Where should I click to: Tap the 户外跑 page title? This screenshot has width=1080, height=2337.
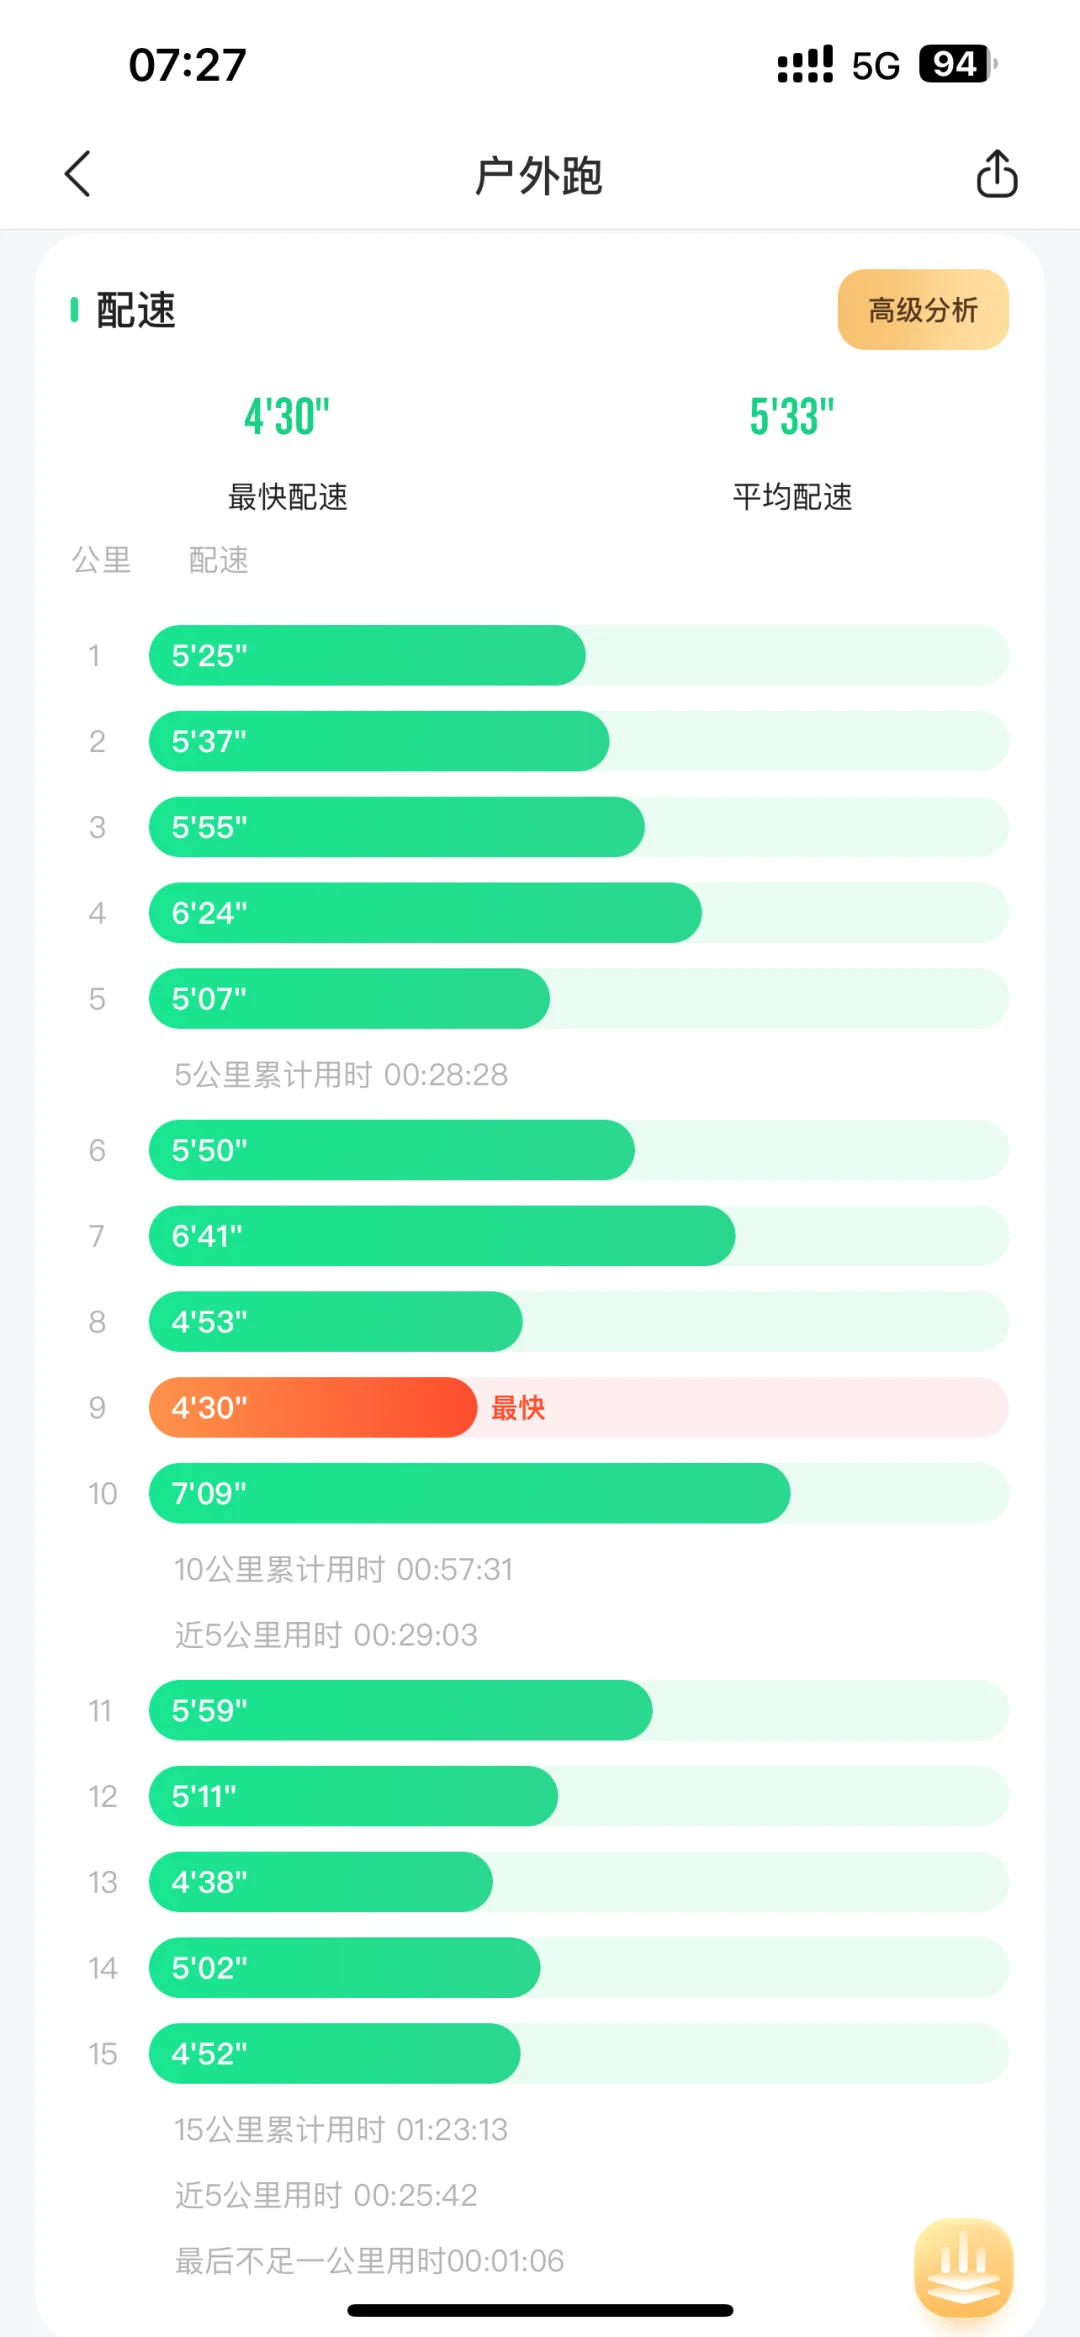(x=539, y=176)
